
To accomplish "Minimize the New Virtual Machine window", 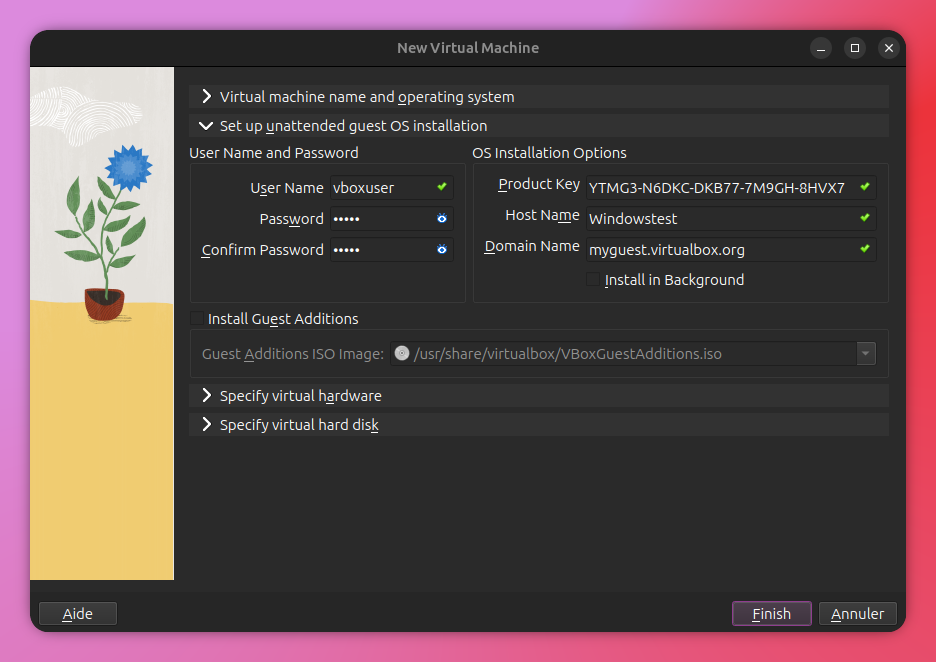I will (821, 48).
